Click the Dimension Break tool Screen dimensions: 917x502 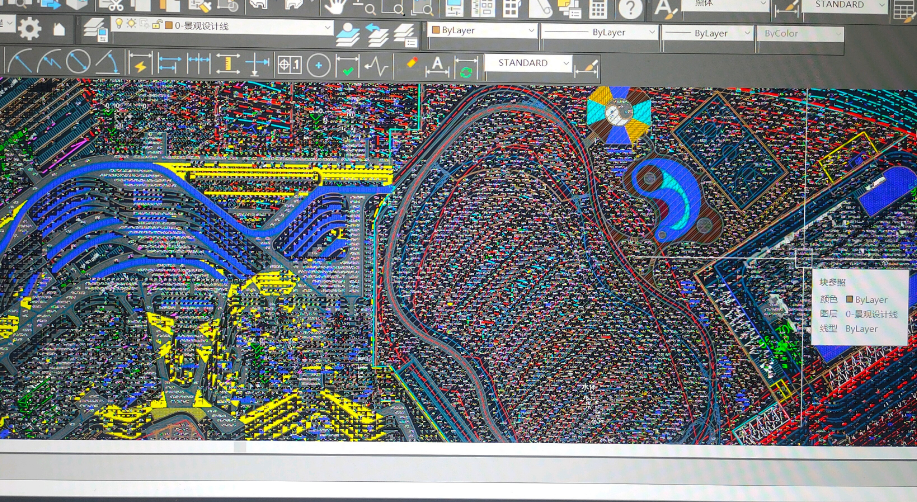click(x=257, y=64)
